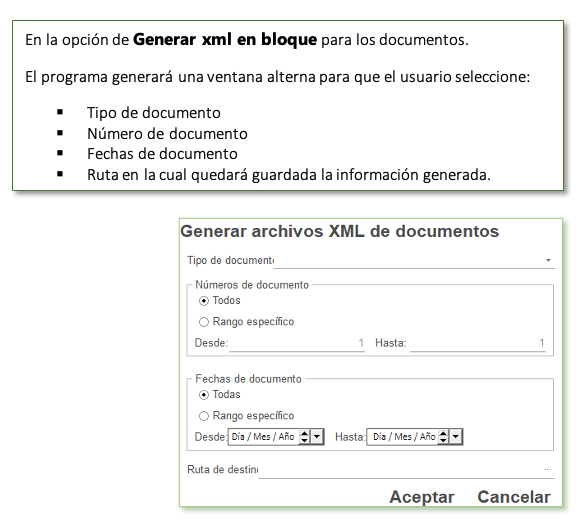Click the Ruta de destino browse ellipsis
This screenshot has height=521, width=578.
(548, 469)
